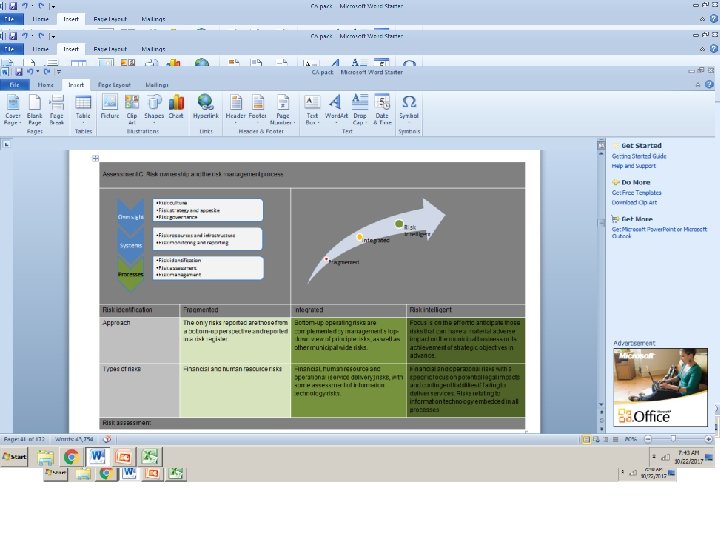Click the Word icon in the upper taskbar
The height and width of the screenshot is (540, 720).
(x=97, y=457)
